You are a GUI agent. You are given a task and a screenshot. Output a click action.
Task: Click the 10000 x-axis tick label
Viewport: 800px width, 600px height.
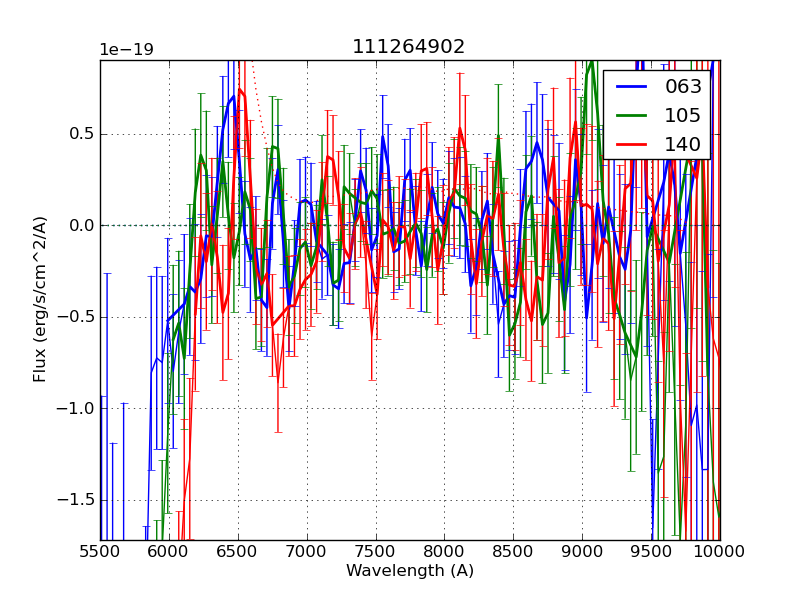click(x=720, y=551)
